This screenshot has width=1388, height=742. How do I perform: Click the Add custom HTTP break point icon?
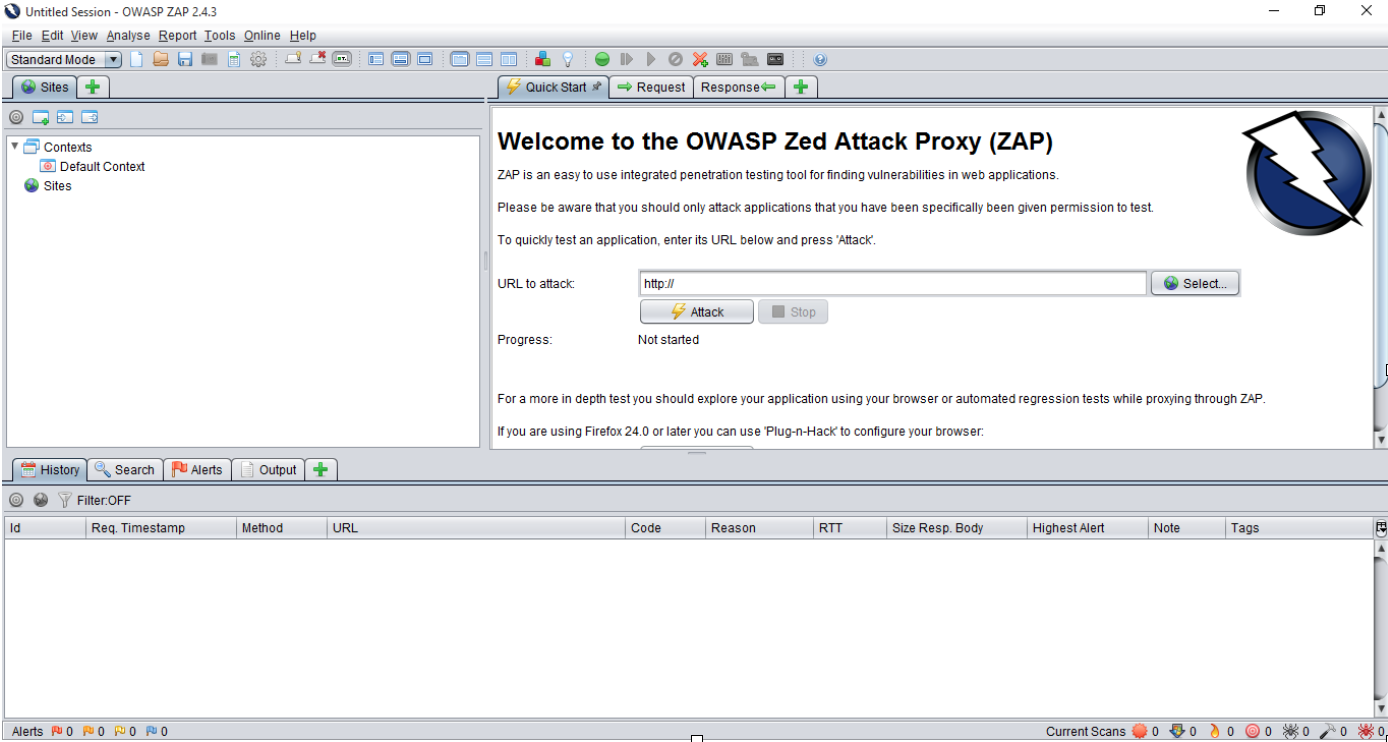pyautogui.click(x=700, y=60)
